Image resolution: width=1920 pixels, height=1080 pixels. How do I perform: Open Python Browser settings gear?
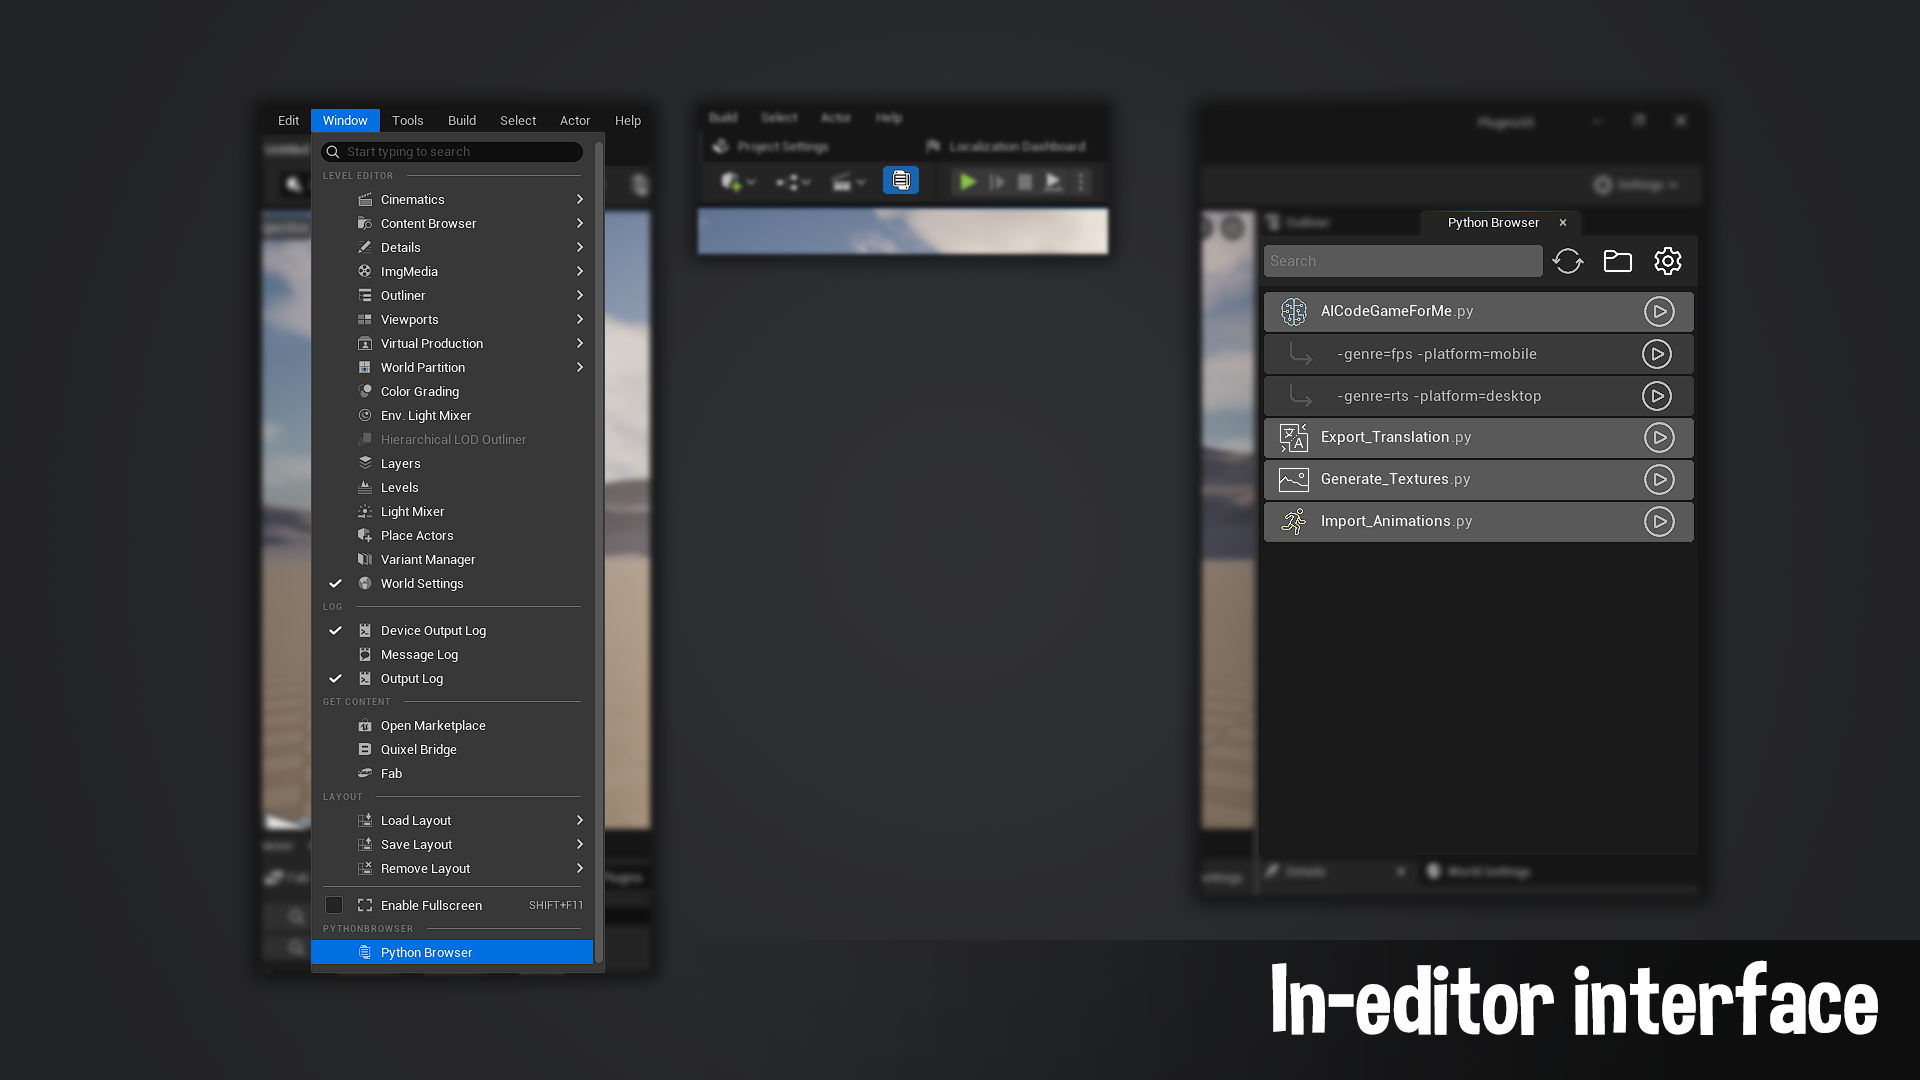point(1667,261)
